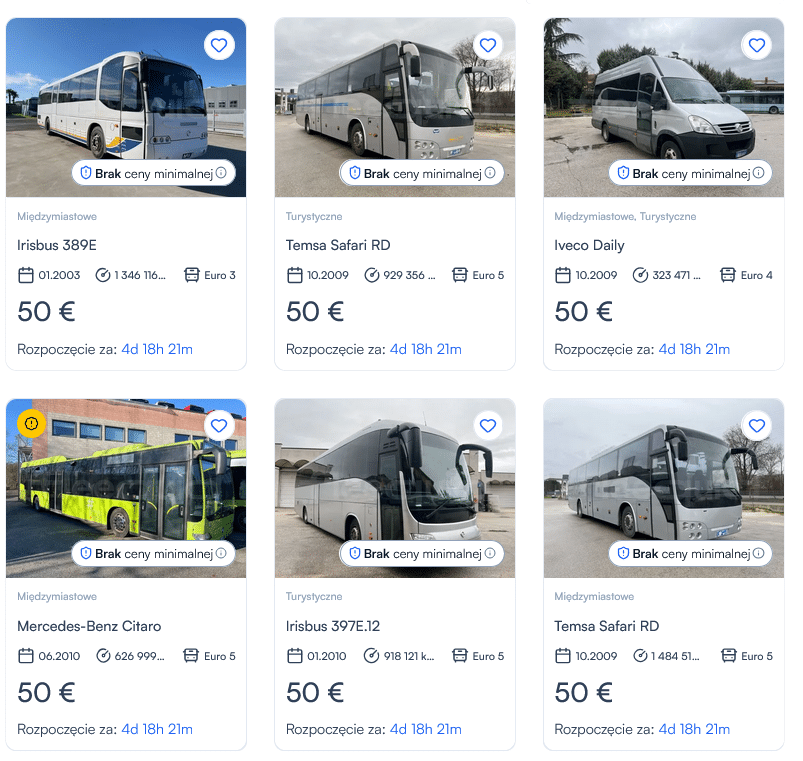
Task: Click heart icon on Międzymiastowe Temsa Safari card
Action: [756, 426]
